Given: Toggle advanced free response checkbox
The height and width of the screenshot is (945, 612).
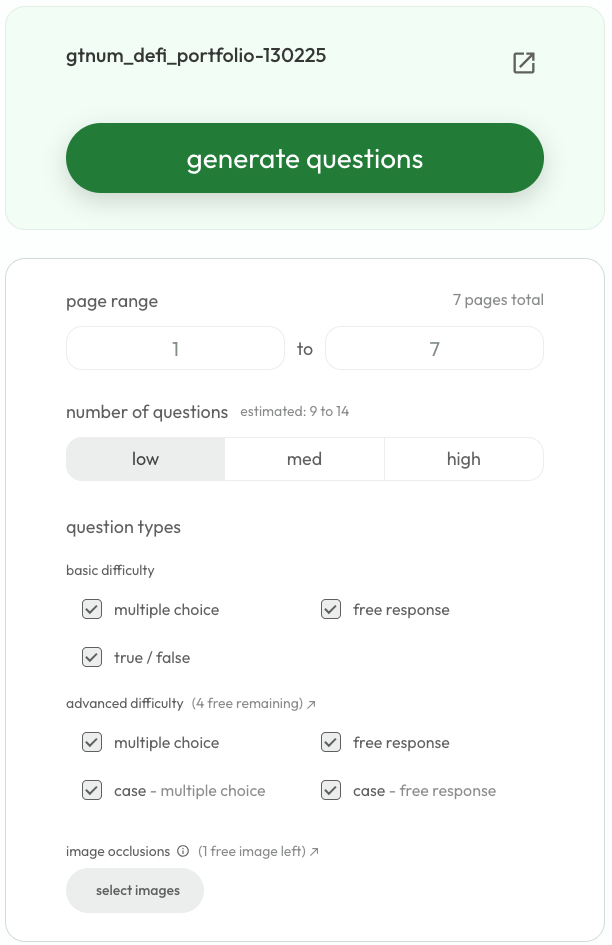Looking at the screenshot, I should (x=331, y=742).
